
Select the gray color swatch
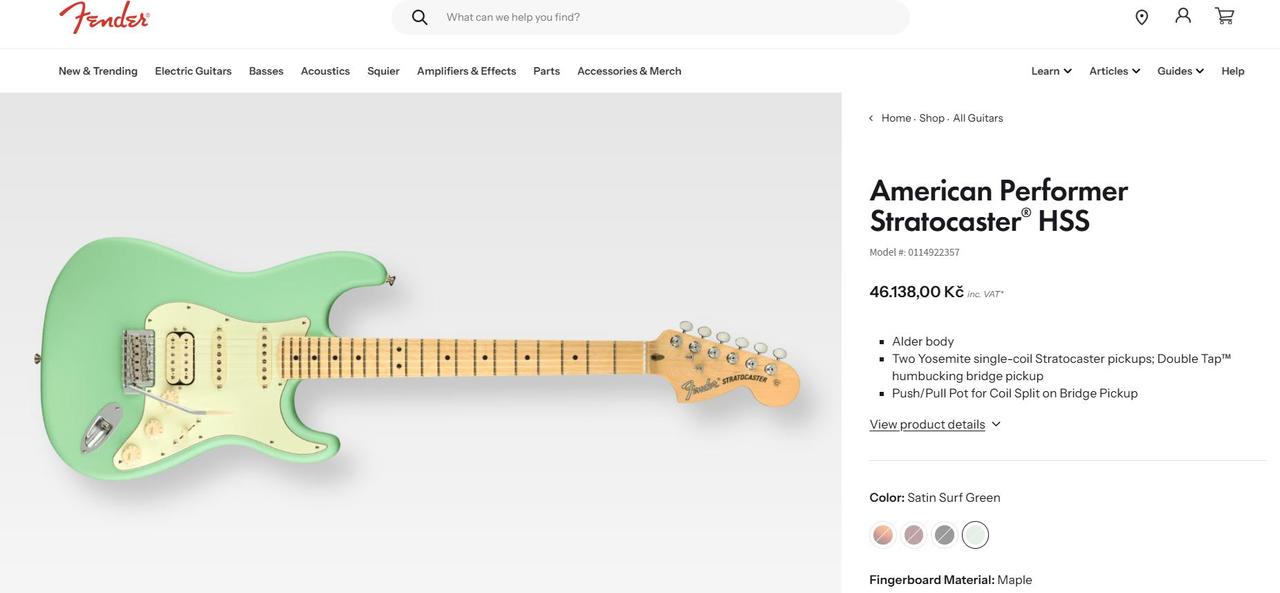click(944, 535)
